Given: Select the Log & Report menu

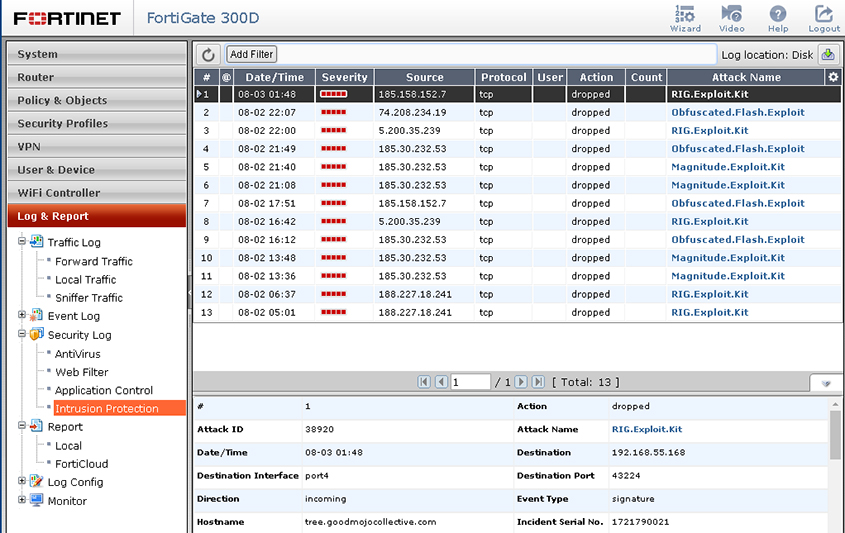Looking at the screenshot, I should [x=97, y=216].
